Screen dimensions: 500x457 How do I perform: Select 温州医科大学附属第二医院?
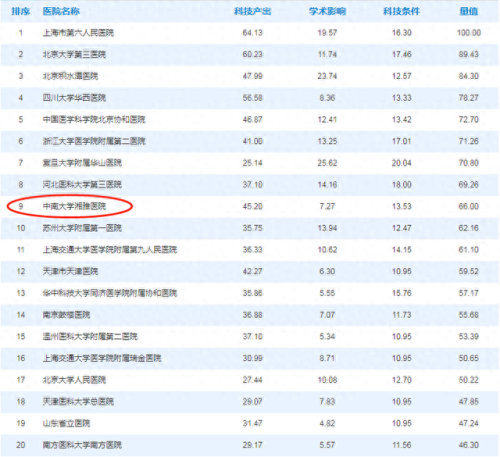click(x=90, y=336)
